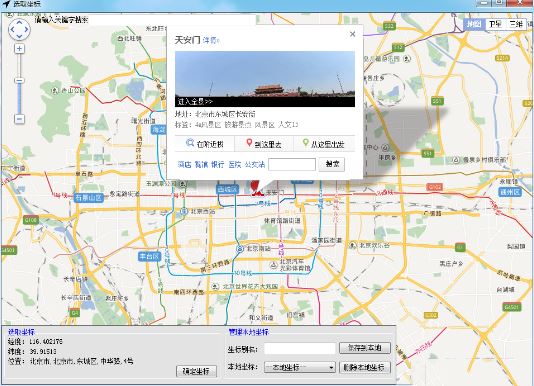
Task: Click the magnifier icon in 在附近找
Action: (x=190, y=143)
